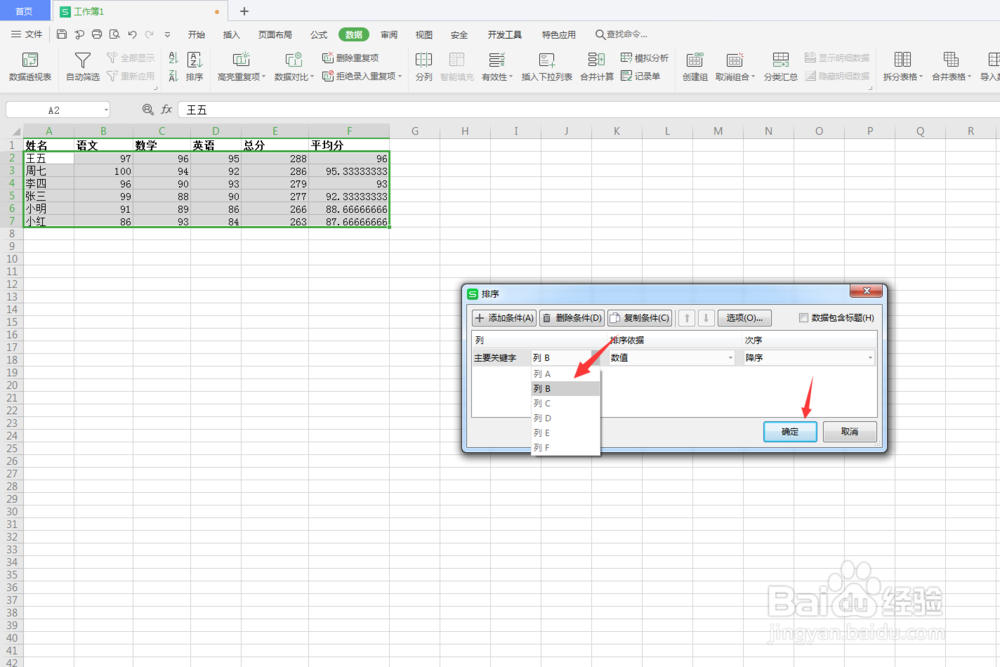Choose 列 E from the dropdown list
This screenshot has width=1000, height=667.
pos(566,432)
